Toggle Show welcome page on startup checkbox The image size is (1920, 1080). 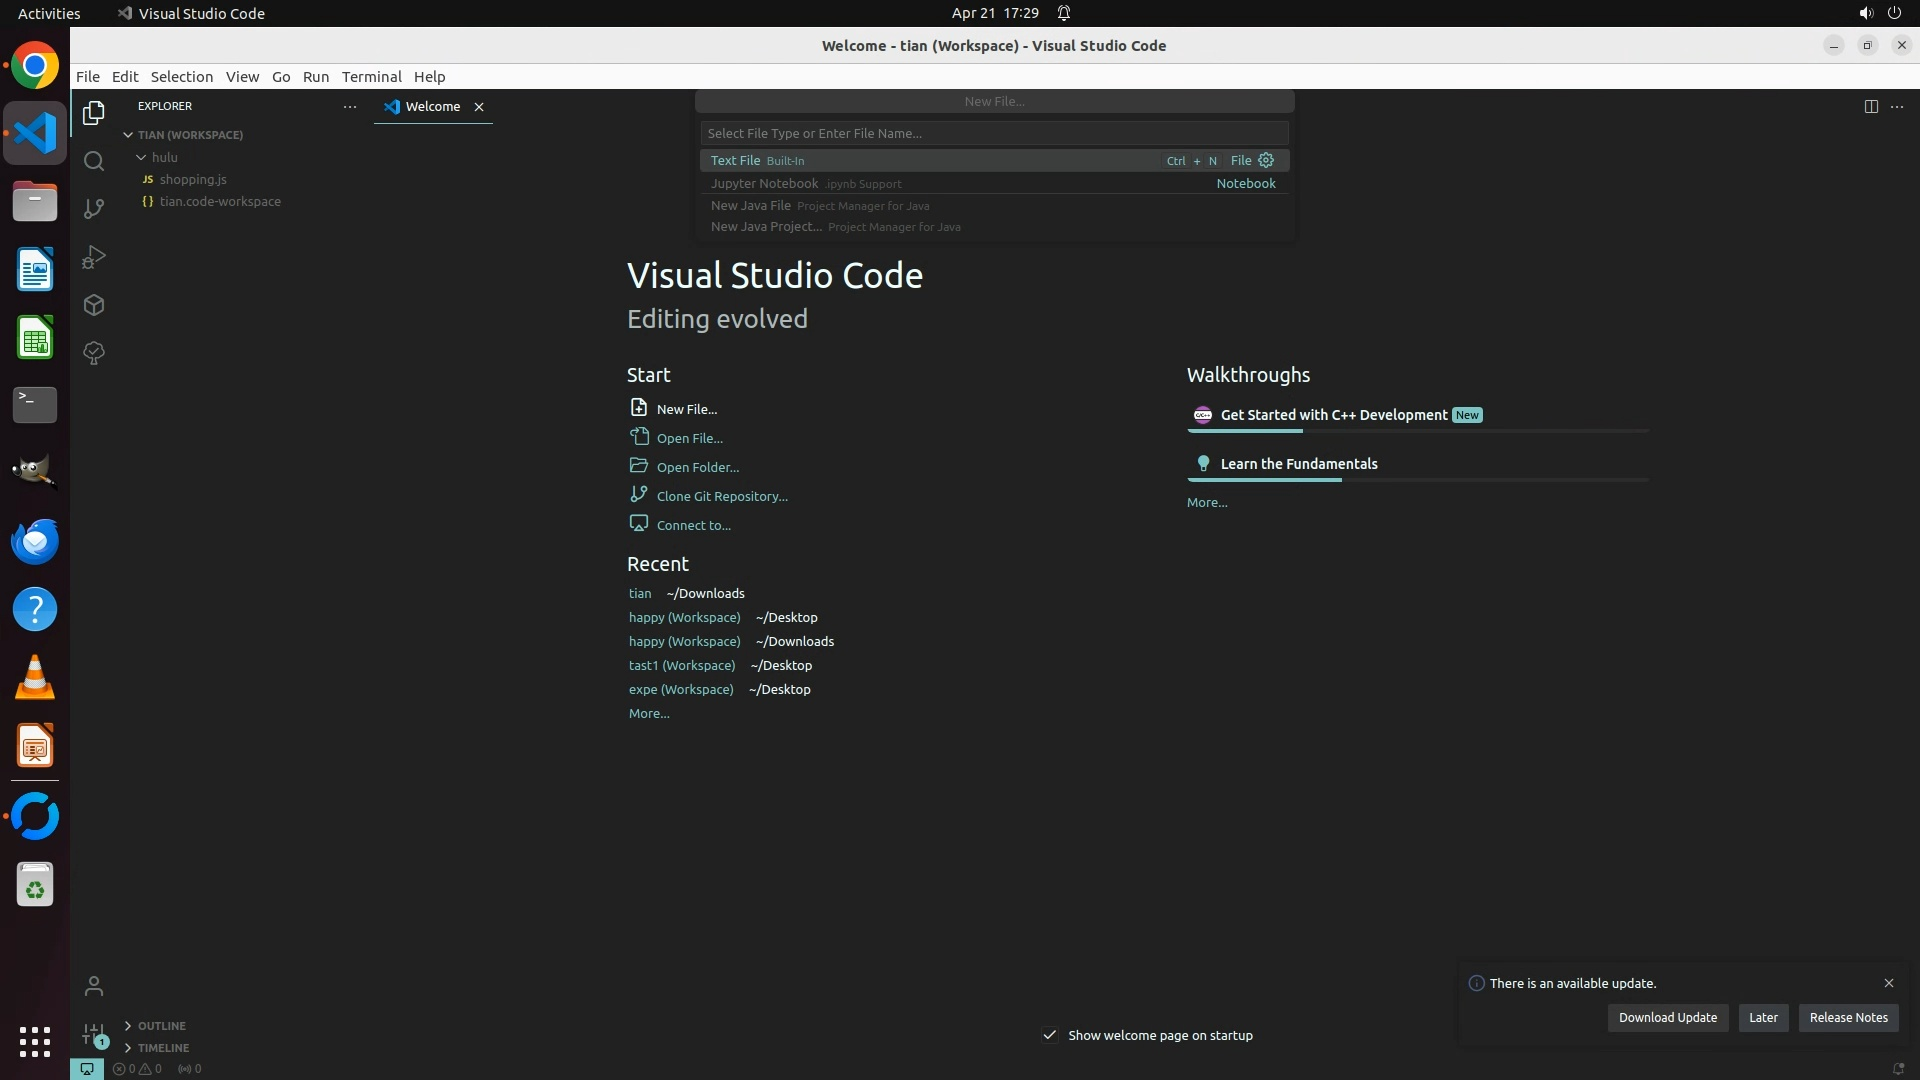[1050, 1035]
